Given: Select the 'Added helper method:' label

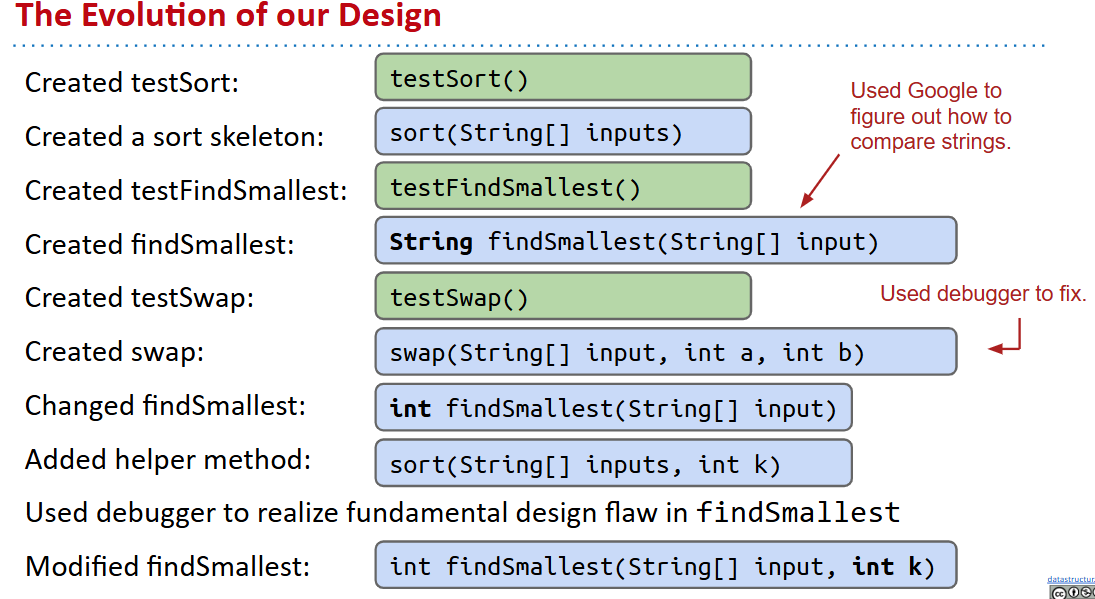Looking at the screenshot, I should click(x=168, y=460).
